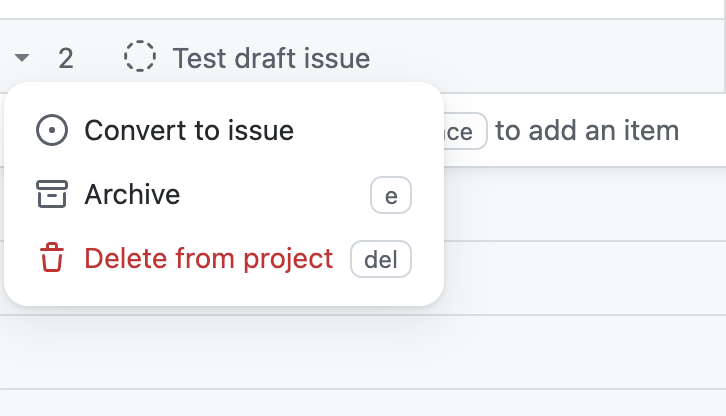Click the Archive box icon
The image size is (726, 416).
pos(51,194)
